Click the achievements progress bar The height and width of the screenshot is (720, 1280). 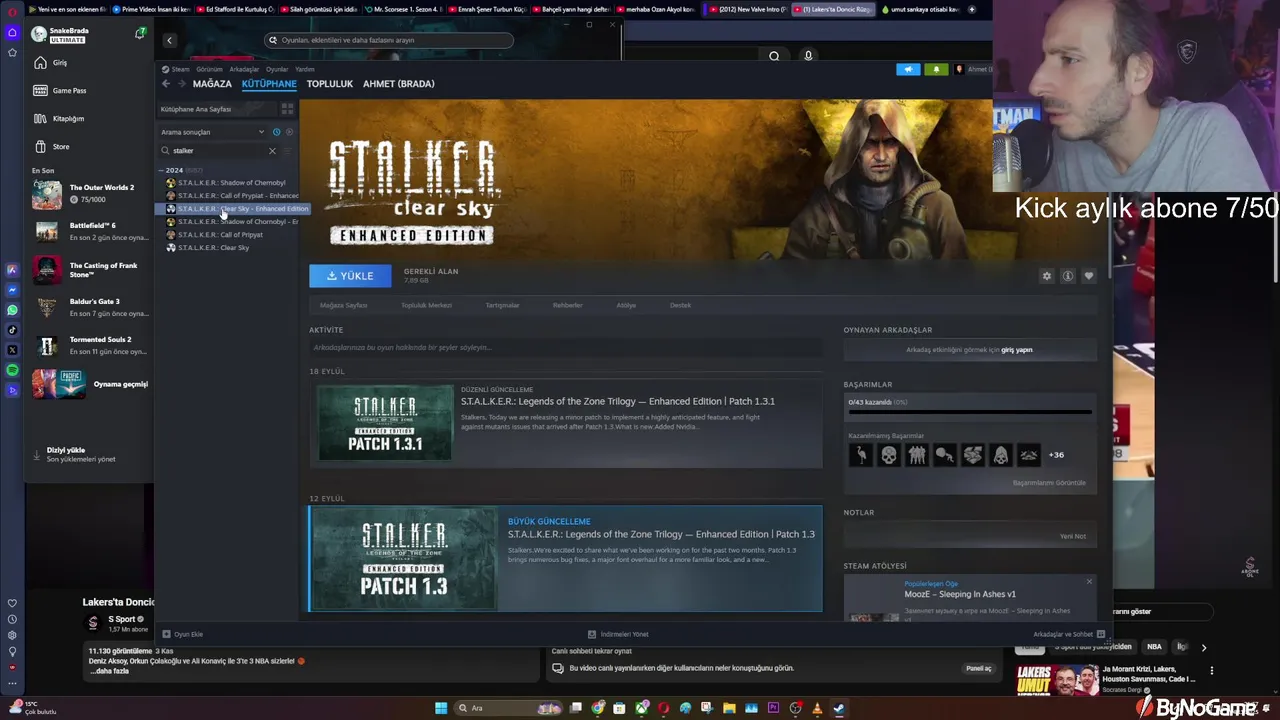[970, 411]
